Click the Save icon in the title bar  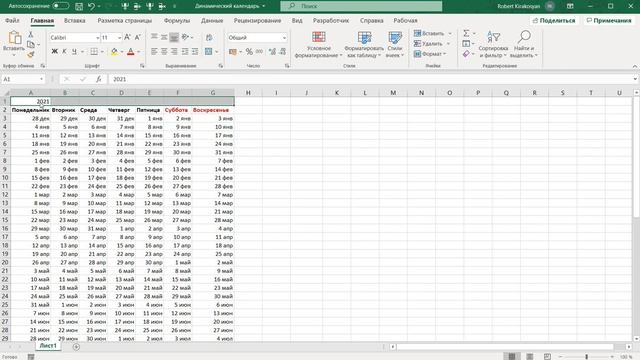click(x=79, y=6)
